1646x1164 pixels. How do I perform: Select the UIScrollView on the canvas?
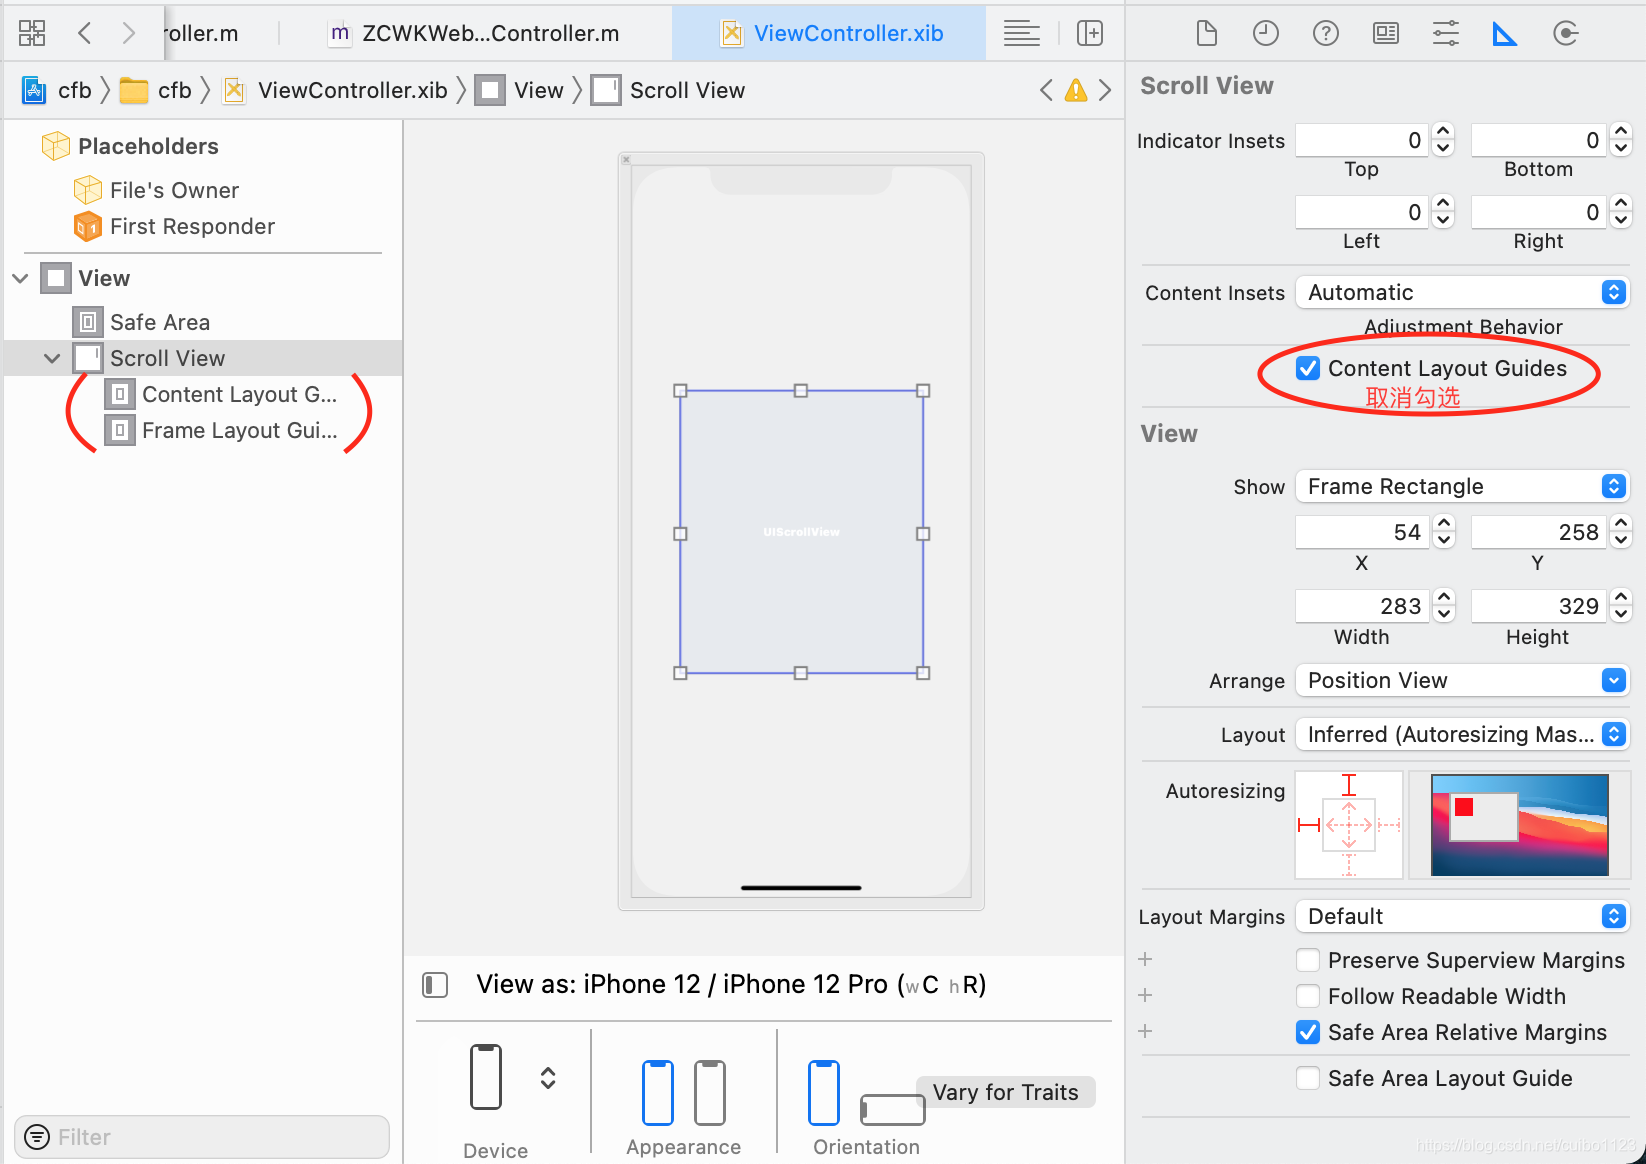point(801,532)
